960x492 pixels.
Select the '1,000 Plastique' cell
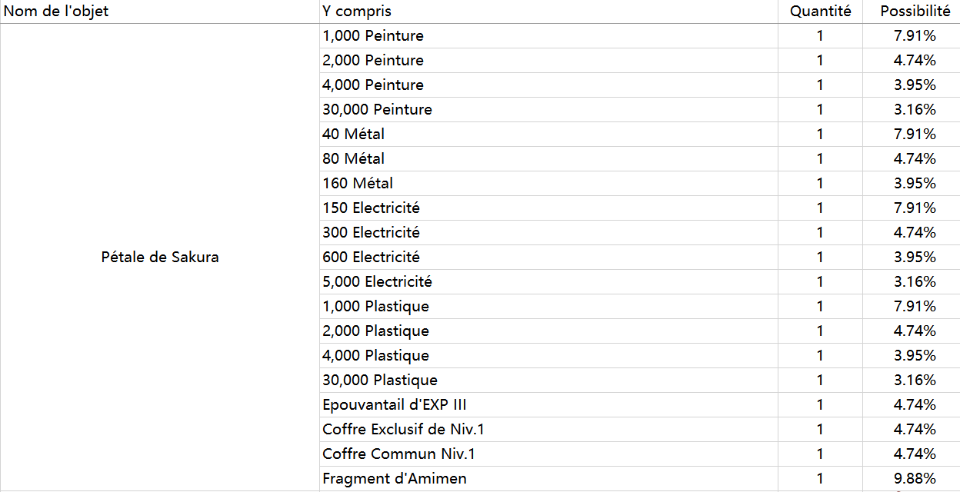(x=549, y=307)
